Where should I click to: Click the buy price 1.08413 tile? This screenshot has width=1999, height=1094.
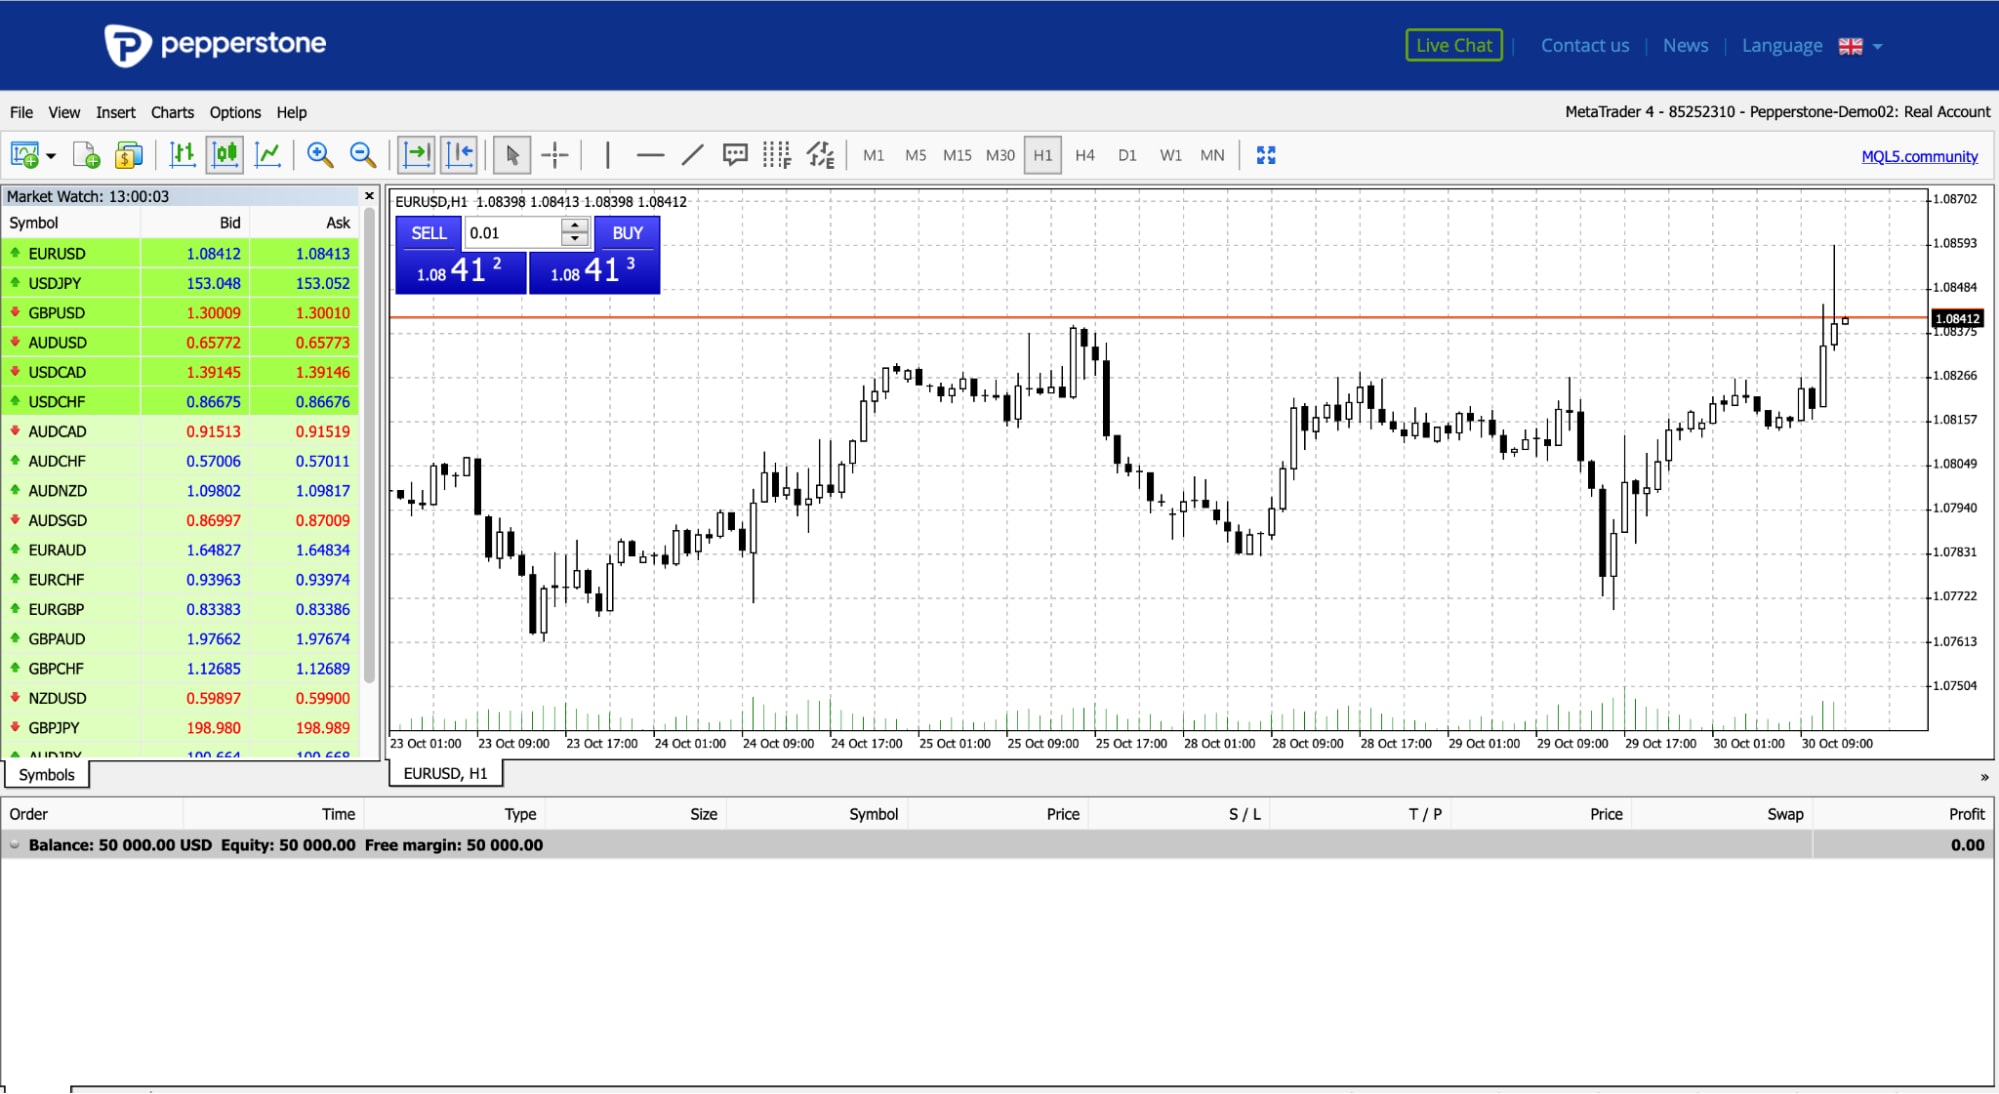pyautogui.click(x=594, y=271)
